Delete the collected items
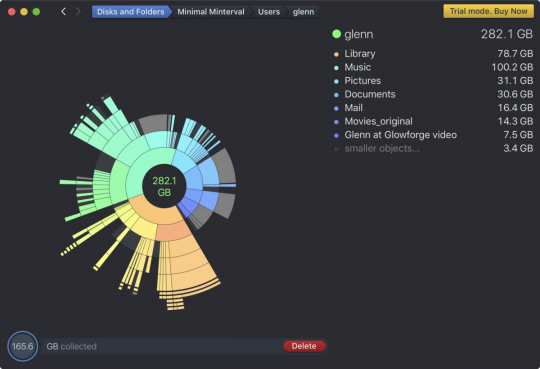 point(304,346)
